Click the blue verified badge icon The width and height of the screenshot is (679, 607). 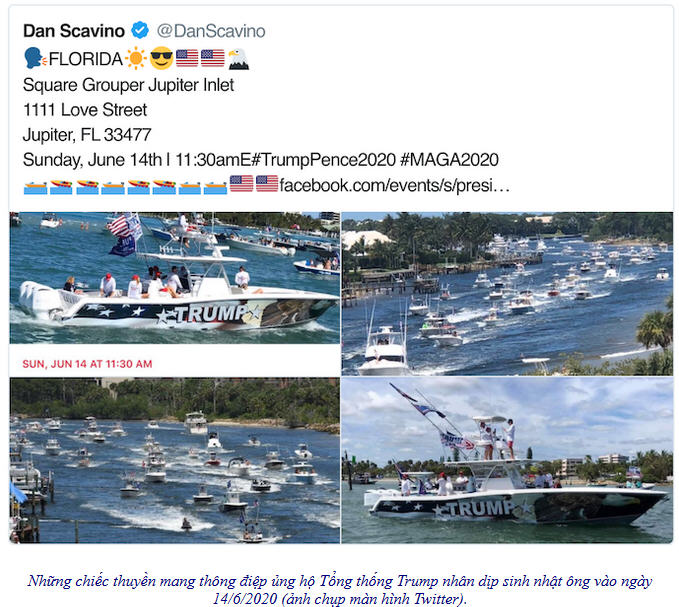click(140, 30)
